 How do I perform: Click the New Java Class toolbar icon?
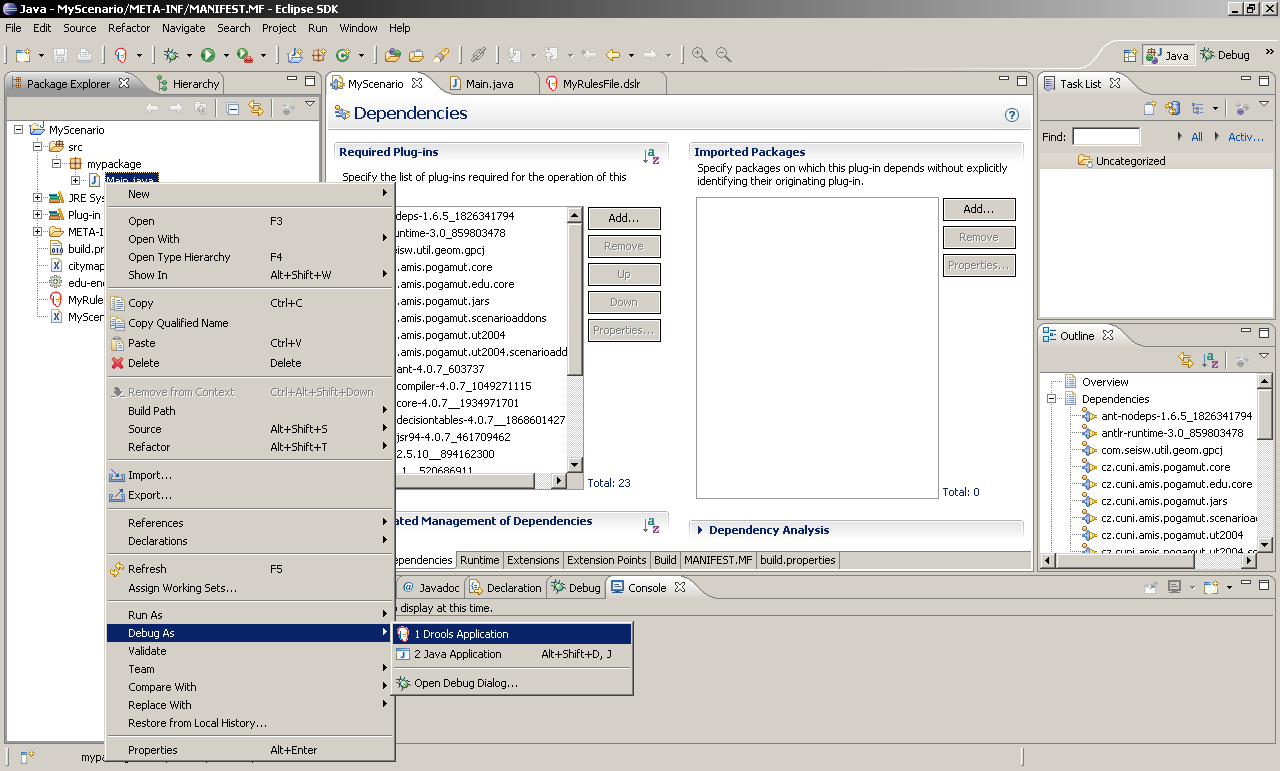344,55
